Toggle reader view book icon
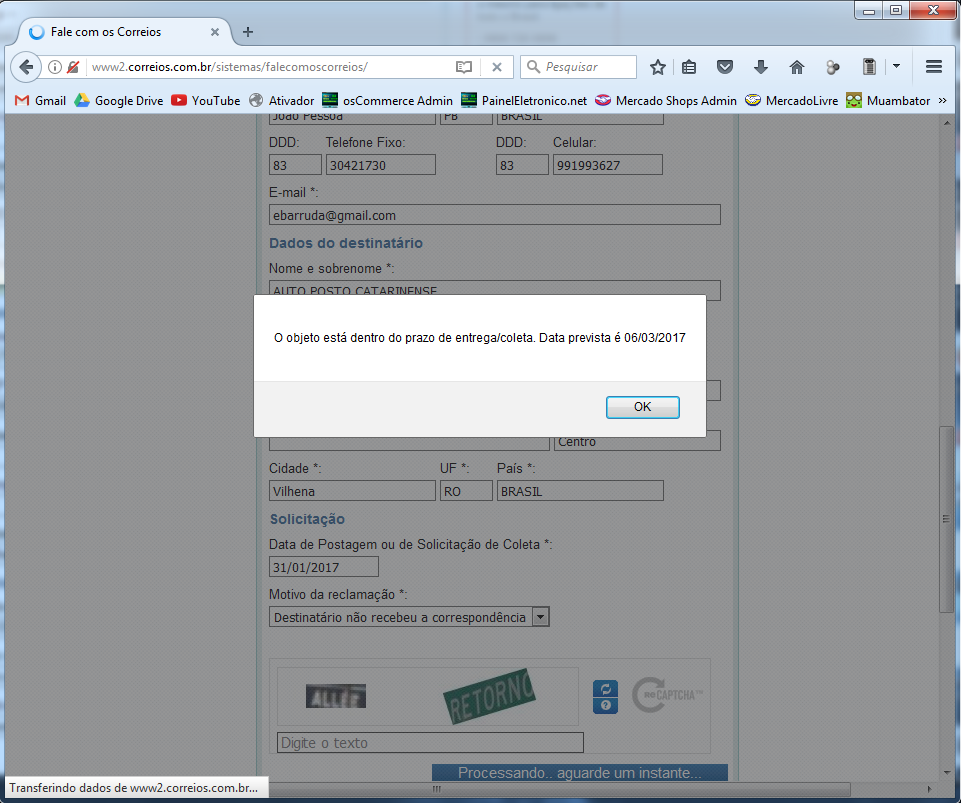The width and height of the screenshot is (961, 803). click(464, 67)
